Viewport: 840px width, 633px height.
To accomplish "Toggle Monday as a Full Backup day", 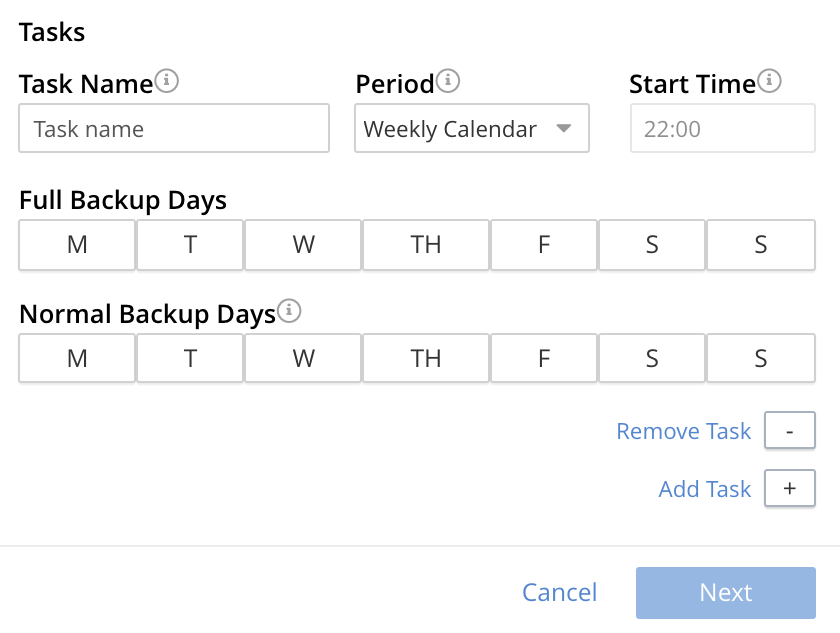I will 76,245.
